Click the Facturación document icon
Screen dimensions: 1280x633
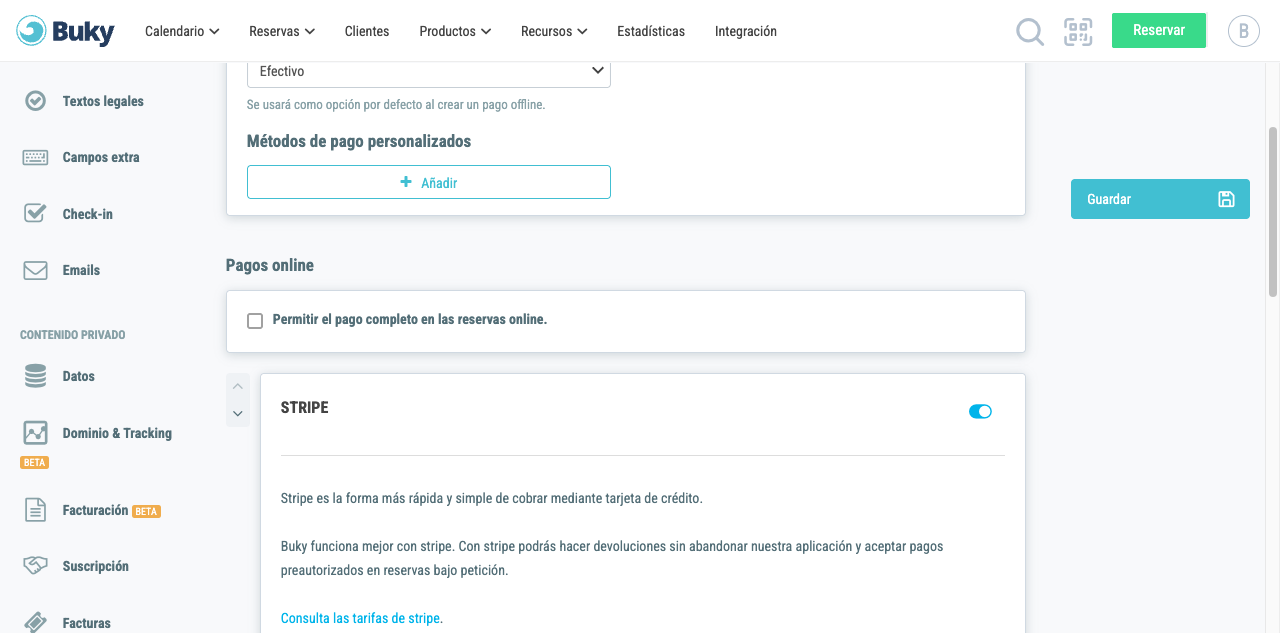(x=35, y=510)
